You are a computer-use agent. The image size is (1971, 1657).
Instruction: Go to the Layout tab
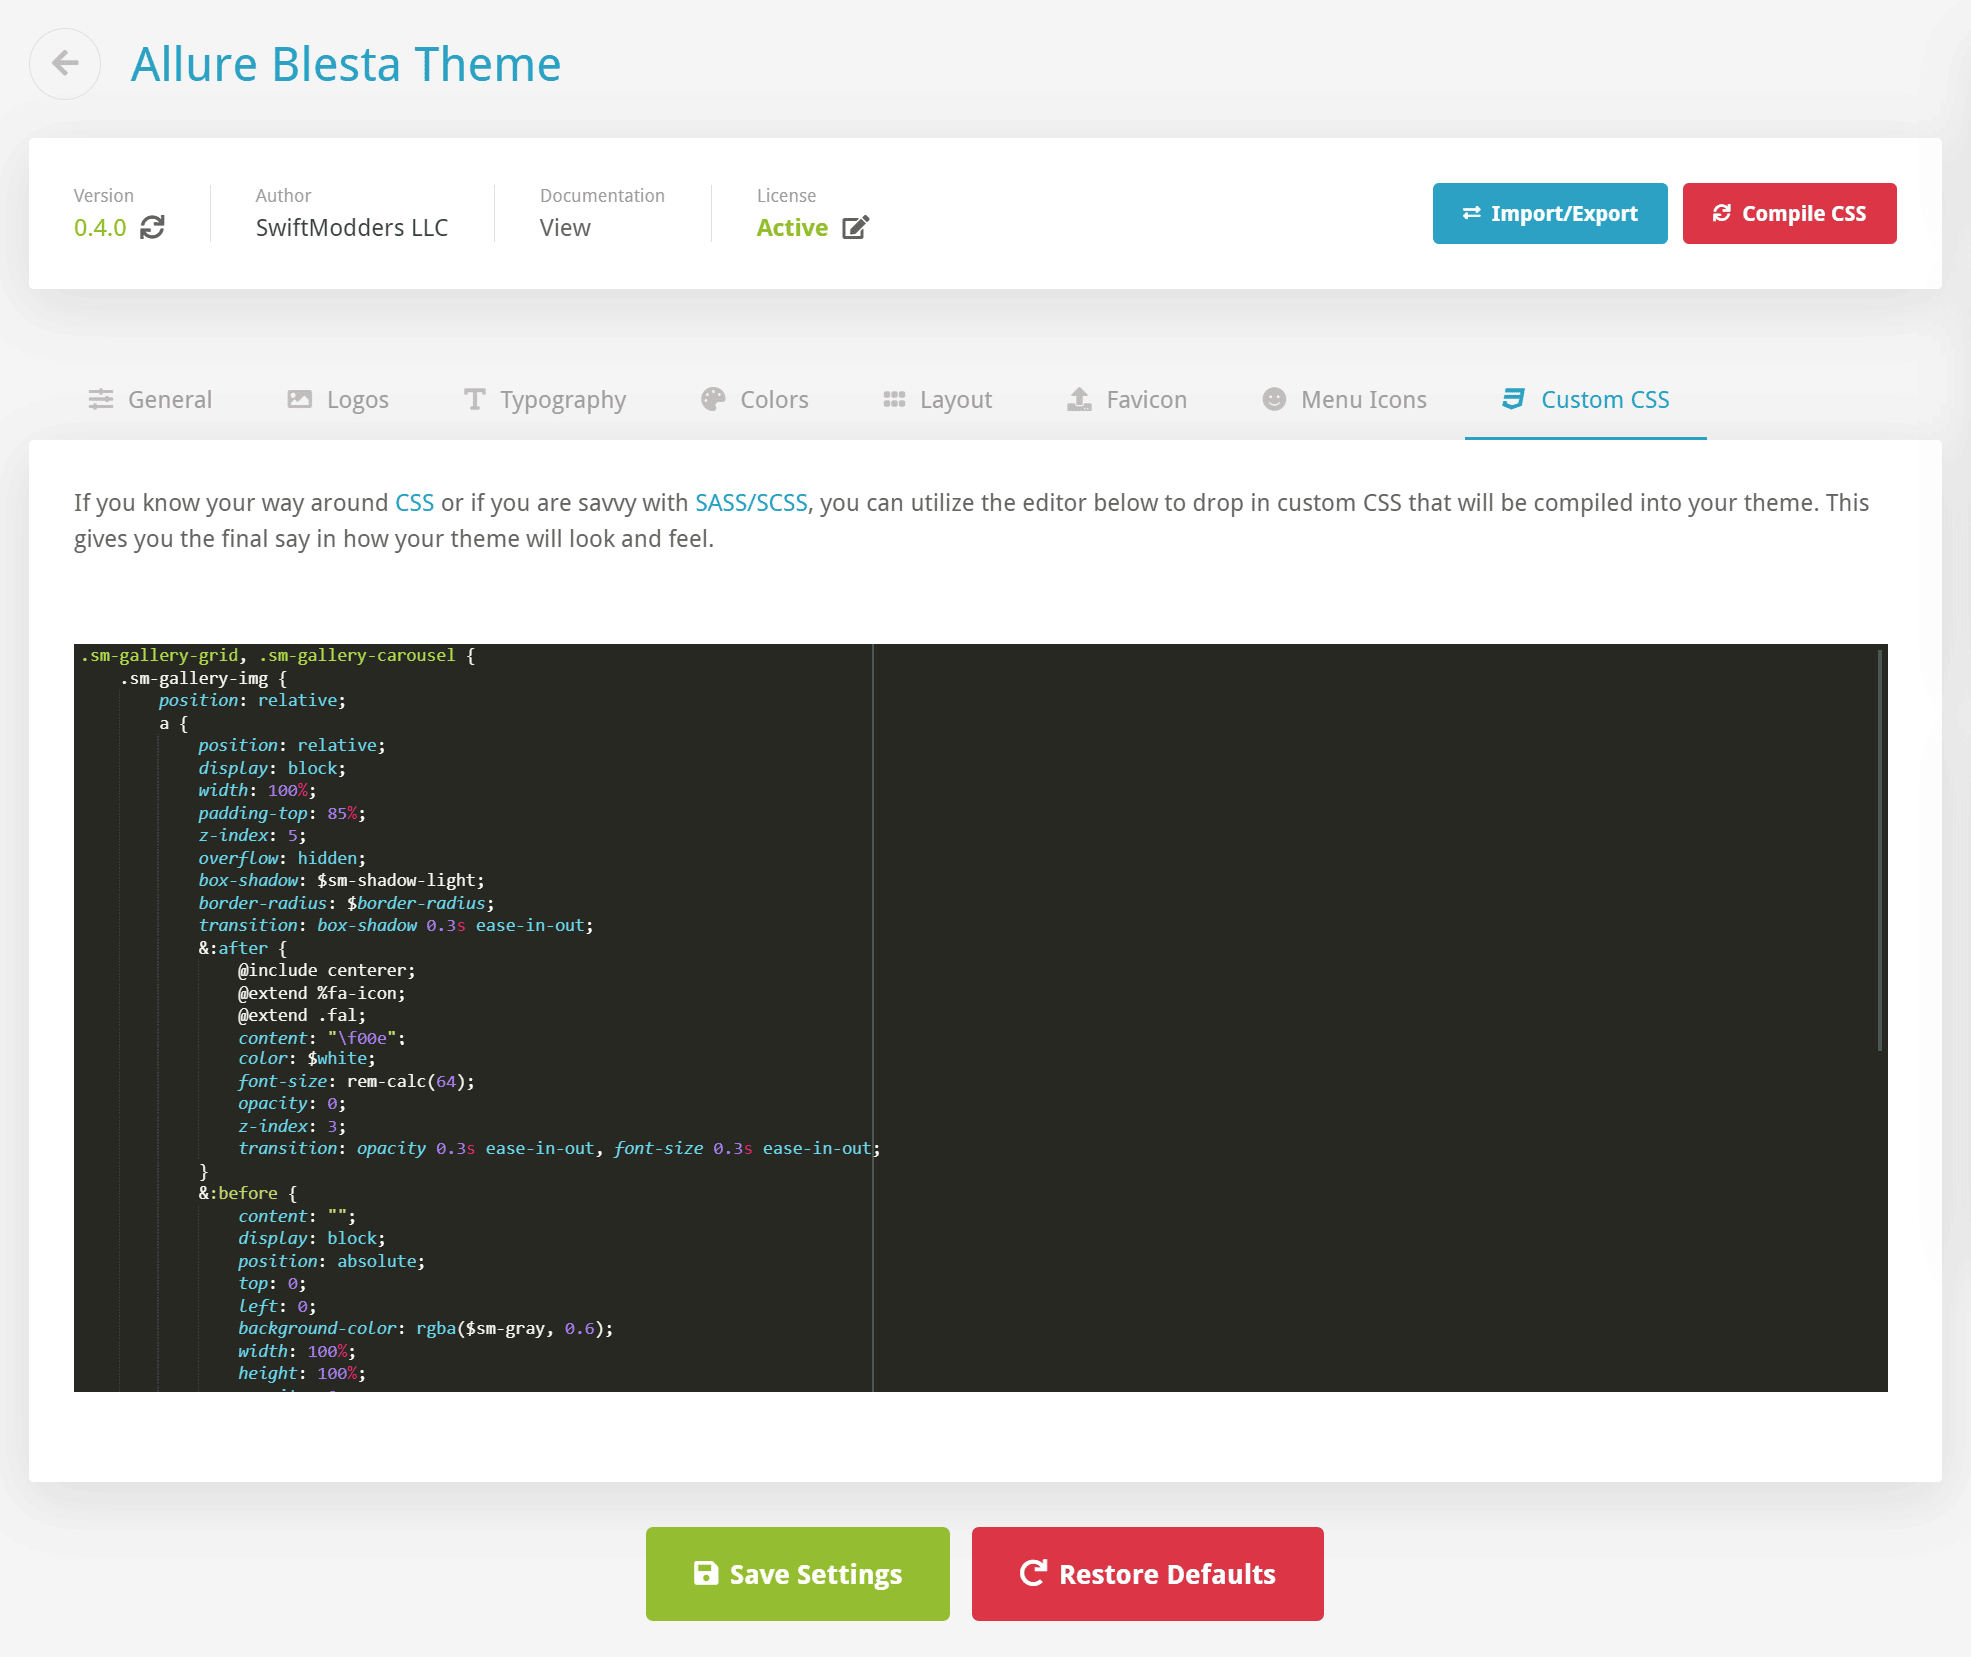click(937, 399)
